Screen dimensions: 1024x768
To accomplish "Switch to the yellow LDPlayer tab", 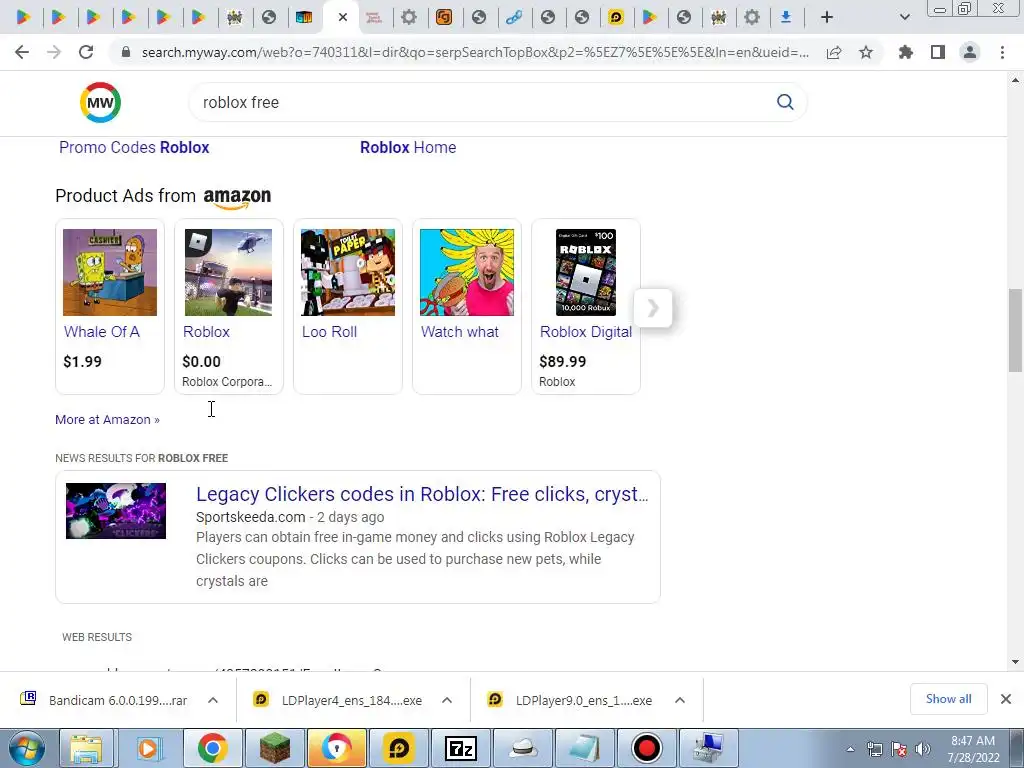I will point(616,18).
